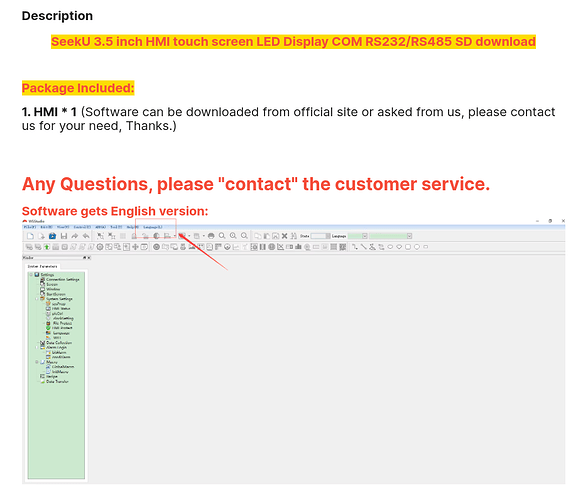
Task: Open the wide green dropdown in toolbar
Action: [x=391, y=236]
